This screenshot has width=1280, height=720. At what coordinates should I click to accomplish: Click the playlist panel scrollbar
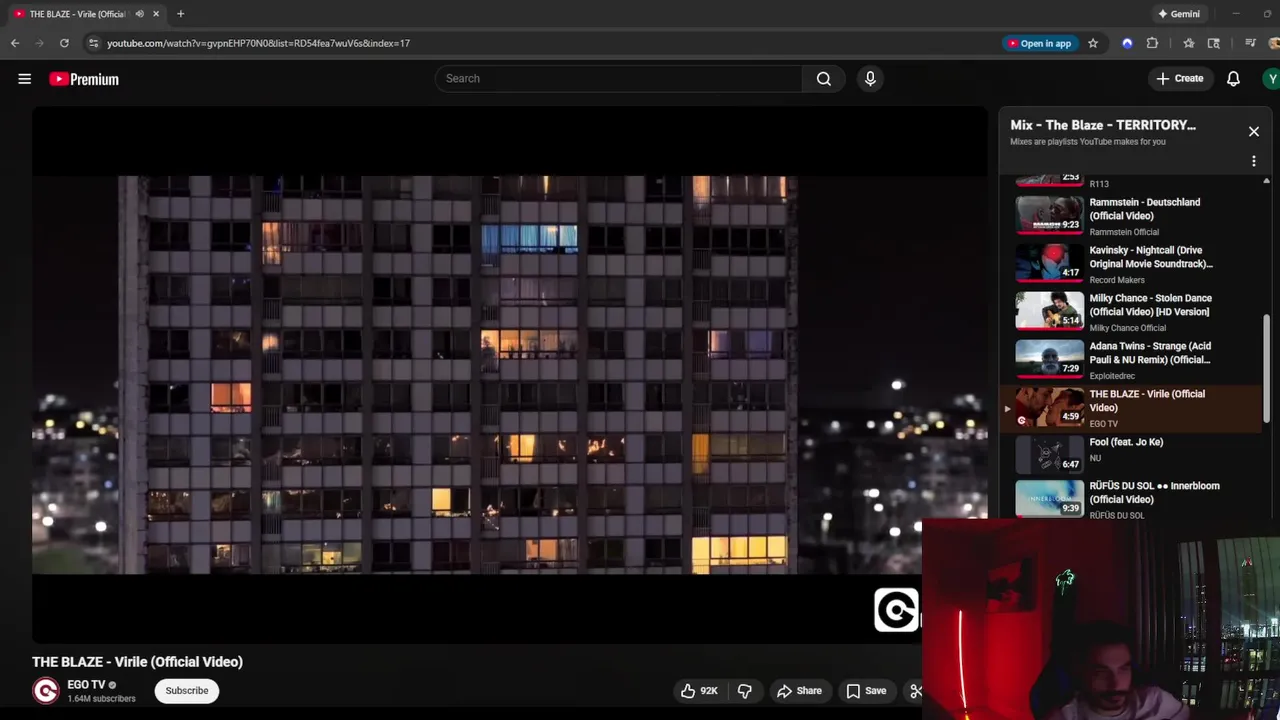click(x=1266, y=368)
